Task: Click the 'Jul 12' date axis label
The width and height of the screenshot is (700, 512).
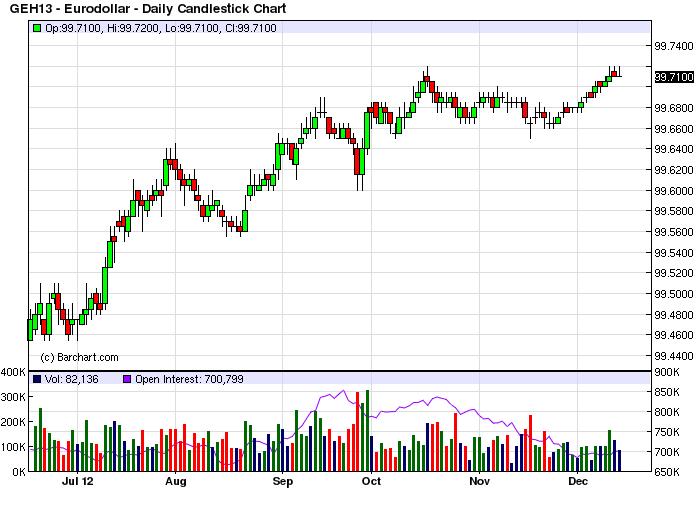Action: point(78,481)
